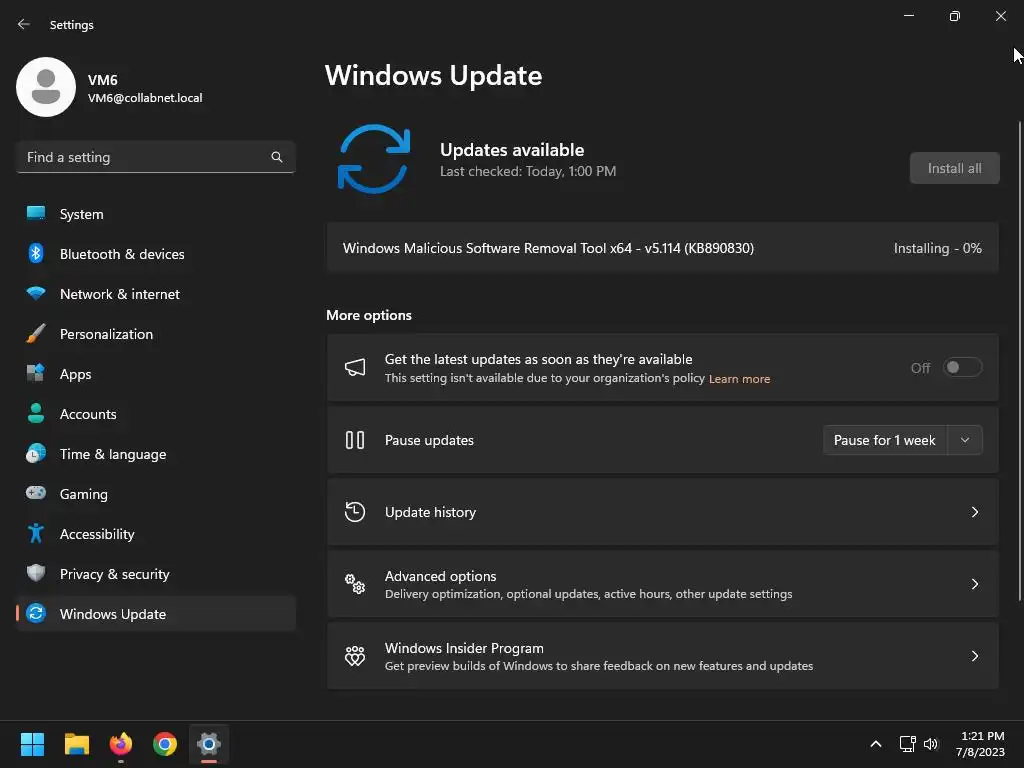
Task: Click the Time & language label
Action: click(x=113, y=454)
